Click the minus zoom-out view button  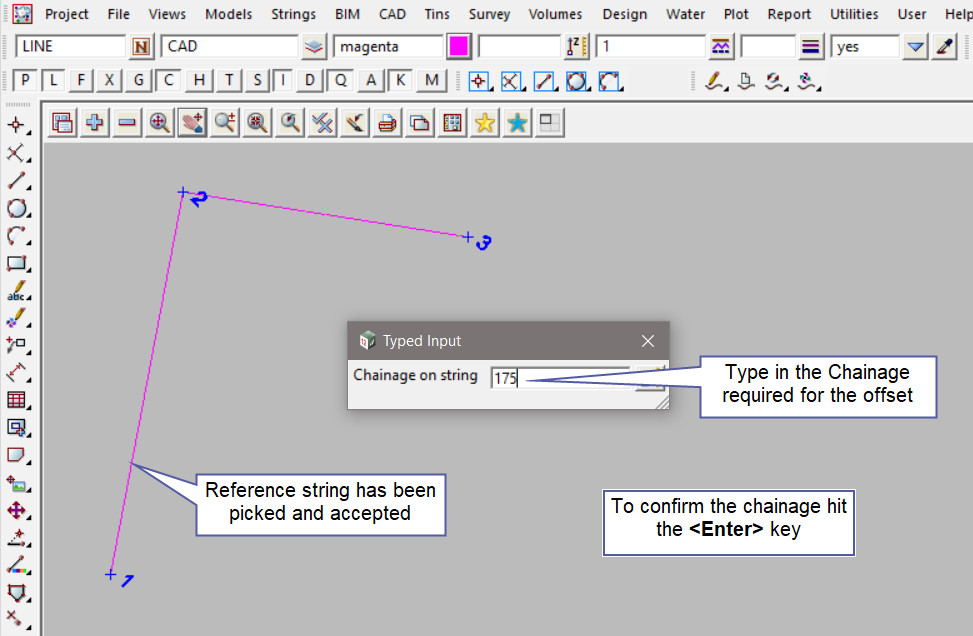point(127,123)
